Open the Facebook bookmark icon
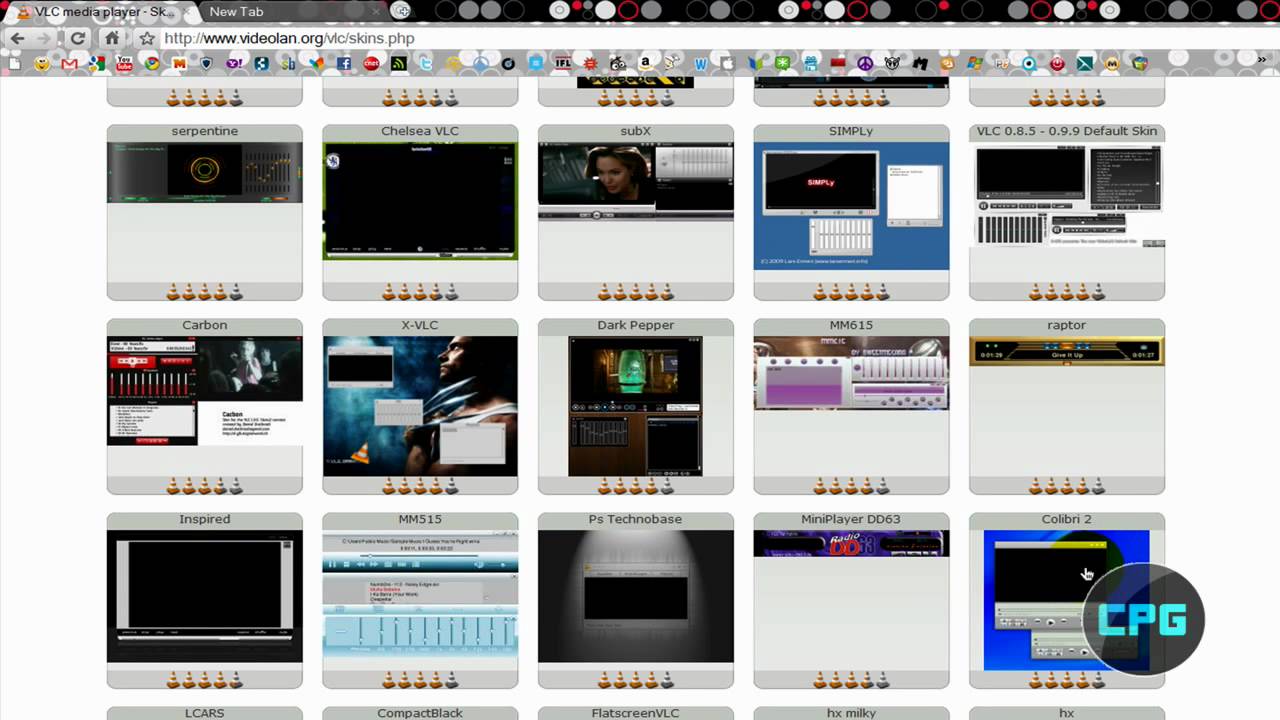1280x720 pixels. (x=343, y=63)
